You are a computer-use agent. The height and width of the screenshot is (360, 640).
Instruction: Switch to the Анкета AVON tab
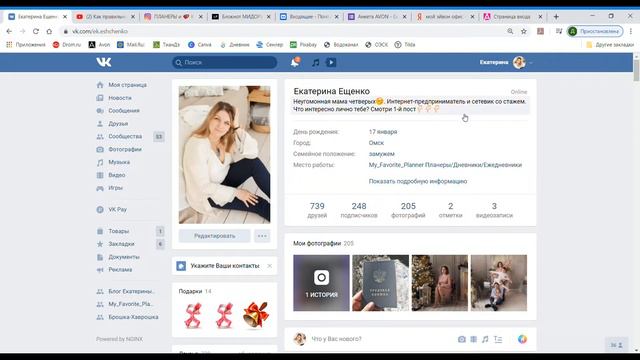tap(377, 17)
